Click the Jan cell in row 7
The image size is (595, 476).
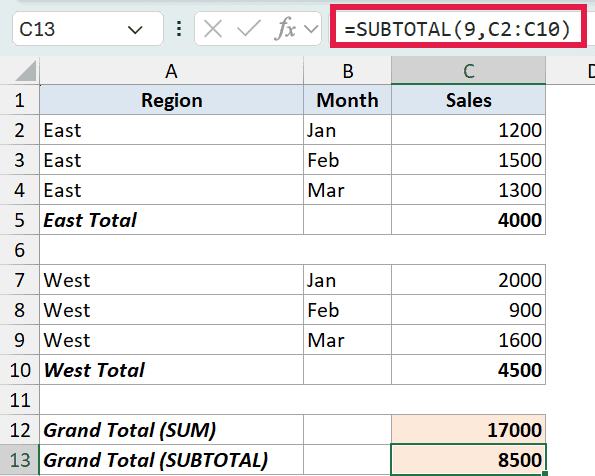click(x=348, y=280)
